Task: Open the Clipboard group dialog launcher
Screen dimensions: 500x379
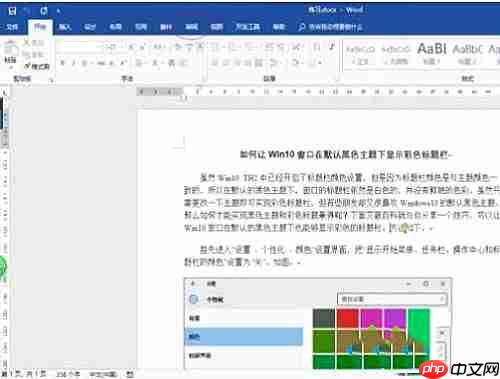Action: [52, 79]
